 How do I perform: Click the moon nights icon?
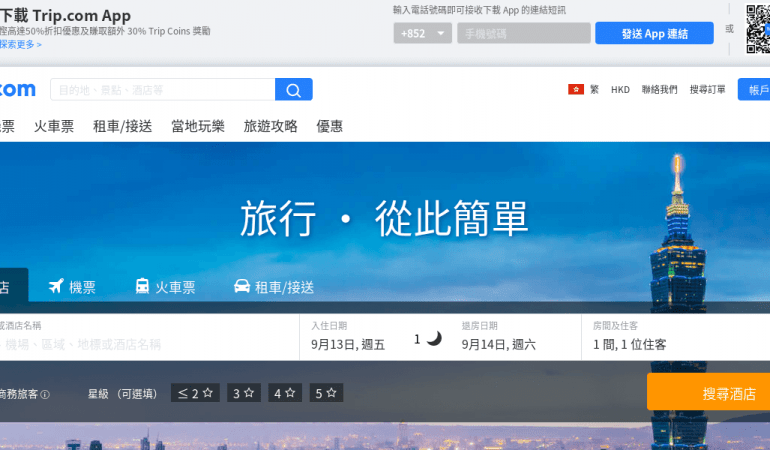coord(434,339)
